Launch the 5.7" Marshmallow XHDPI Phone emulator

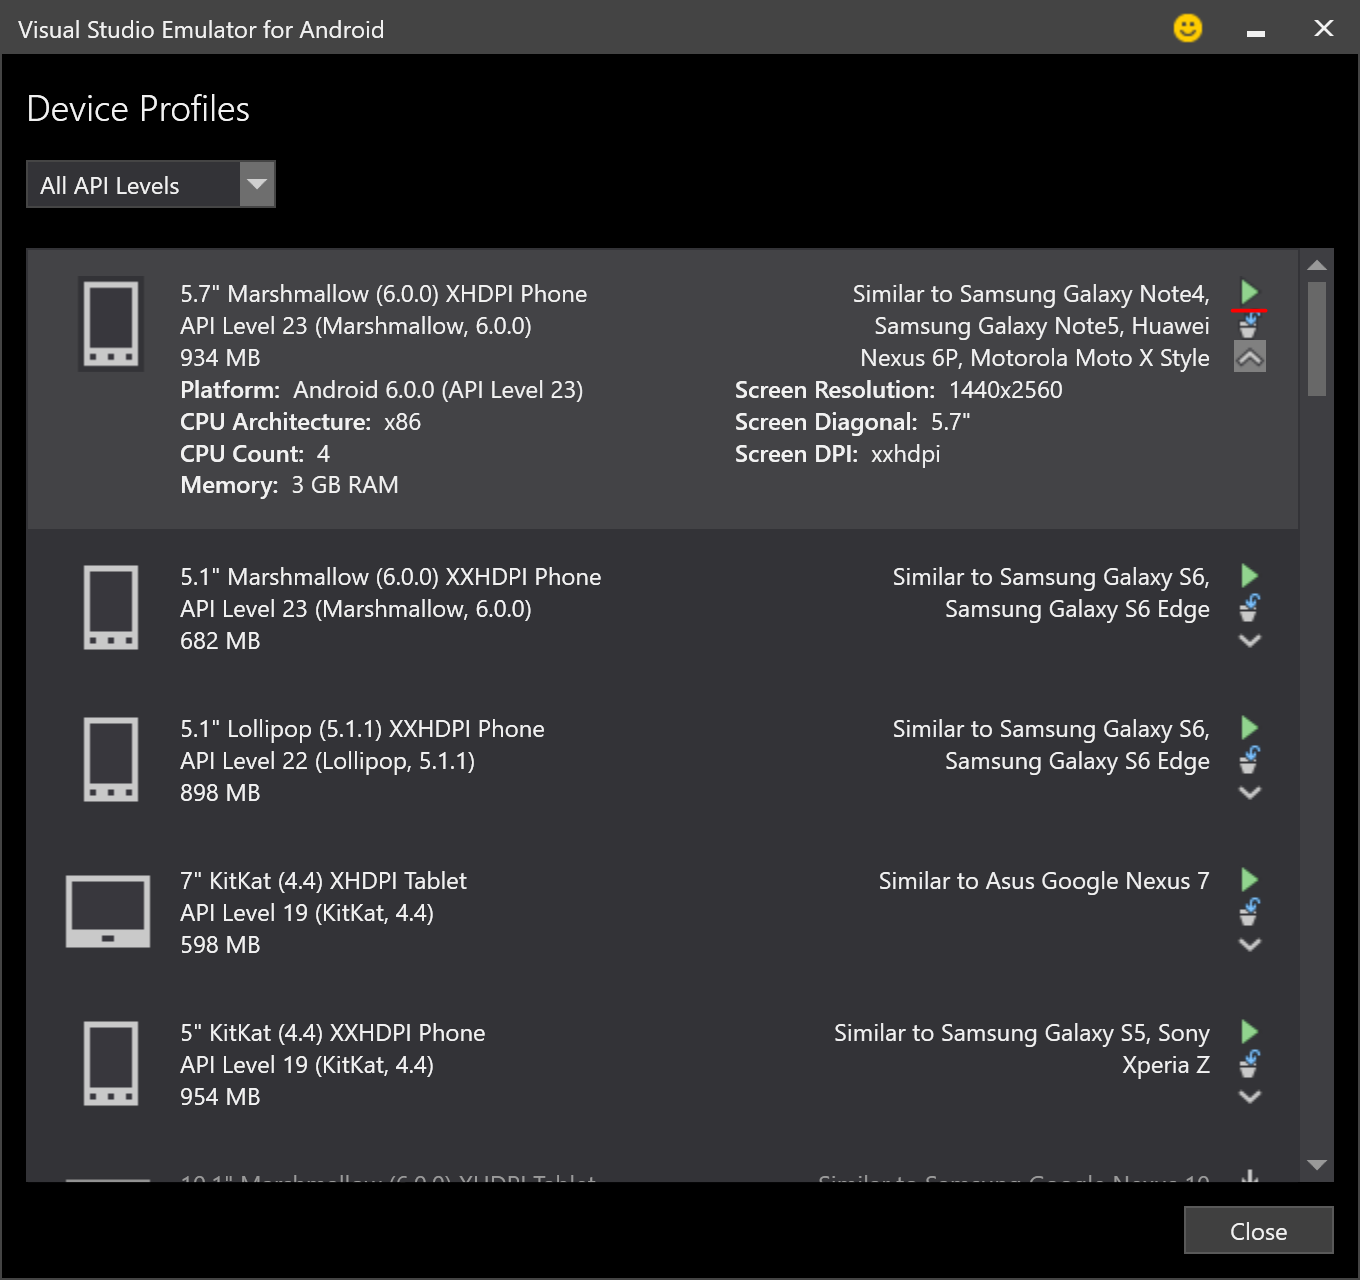(1249, 292)
